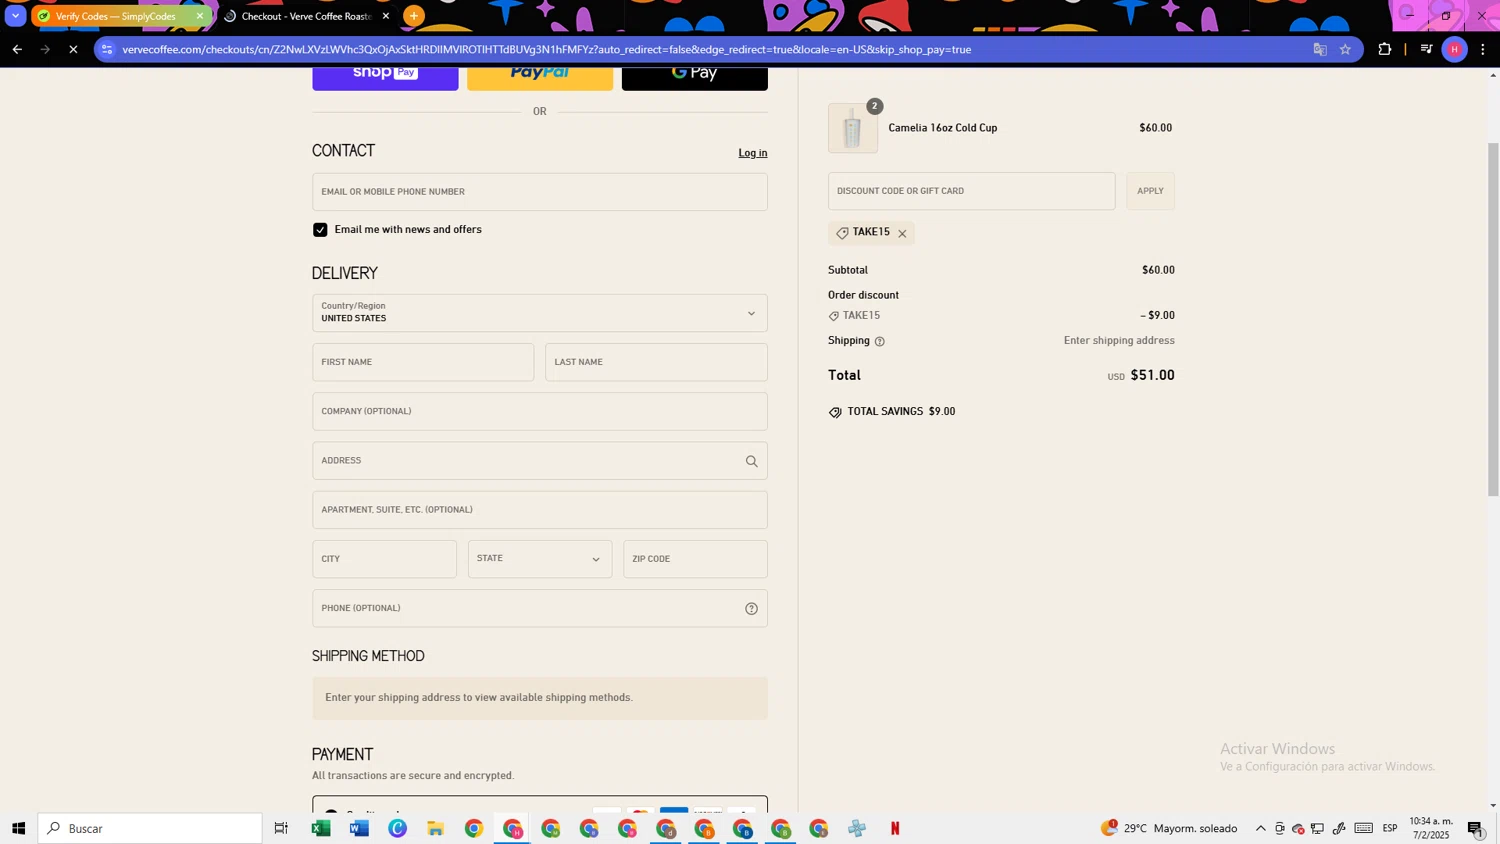The height and width of the screenshot is (844, 1500).
Task: Close the Checkout tab
Action: (x=386, y=16)
